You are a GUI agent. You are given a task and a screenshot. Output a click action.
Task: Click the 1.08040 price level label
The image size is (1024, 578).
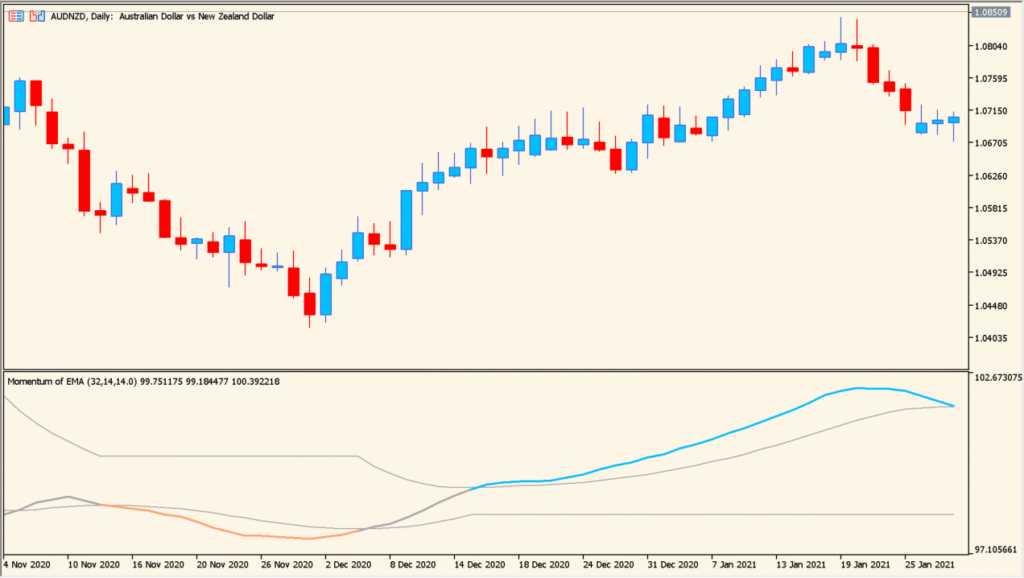point(991,46)
